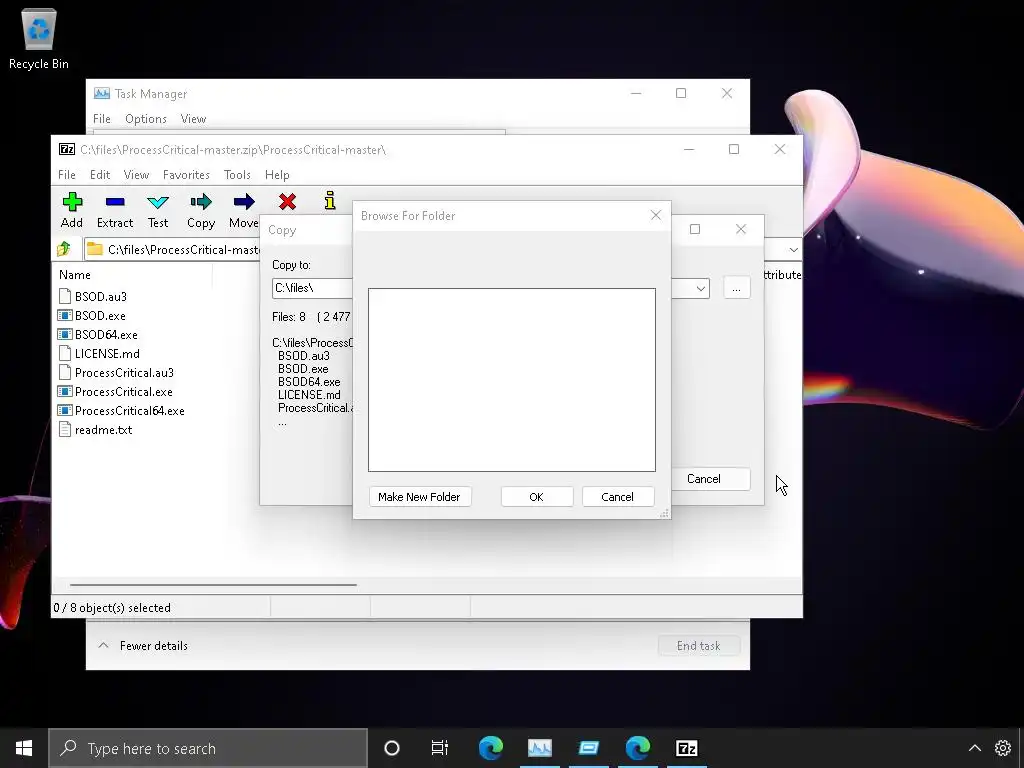Click Cancel in Browse For Folder
The height and width of the screenshot is (768, 1024).
(617, 496)
